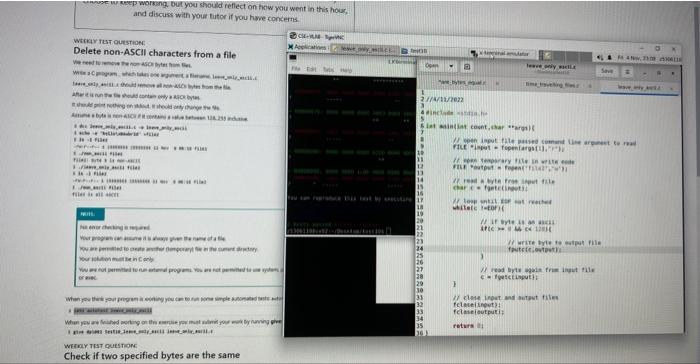700x364 pixels.
Task: Switch to test10 folder taskbar item
Action: point(415,51)
